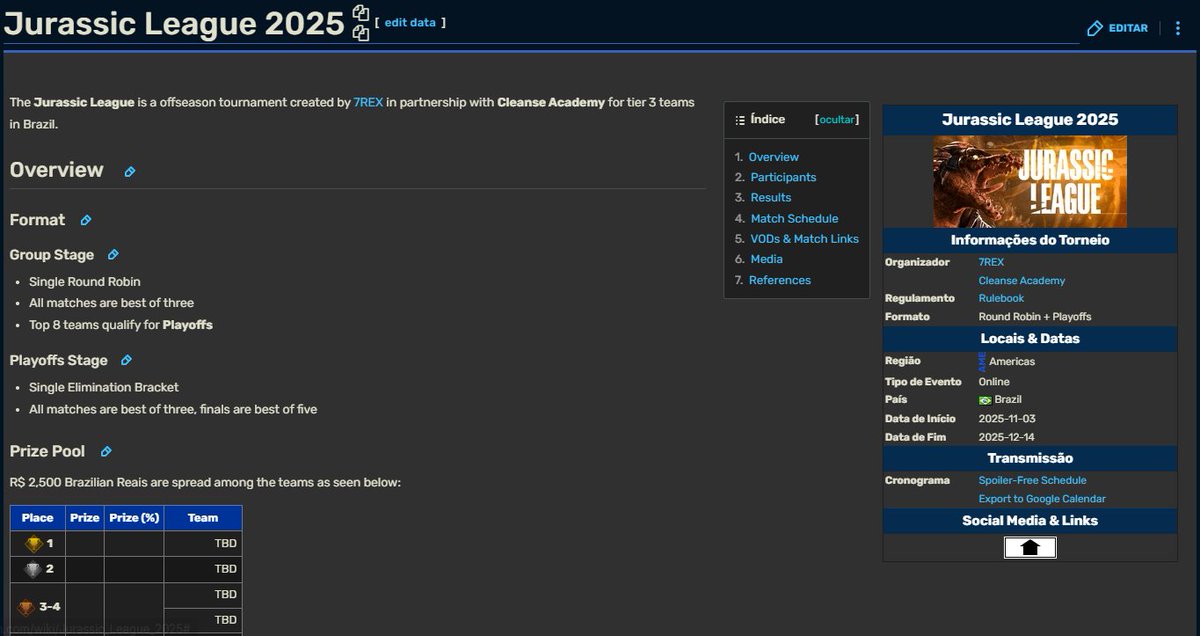Click the Americas region value

1011,362
